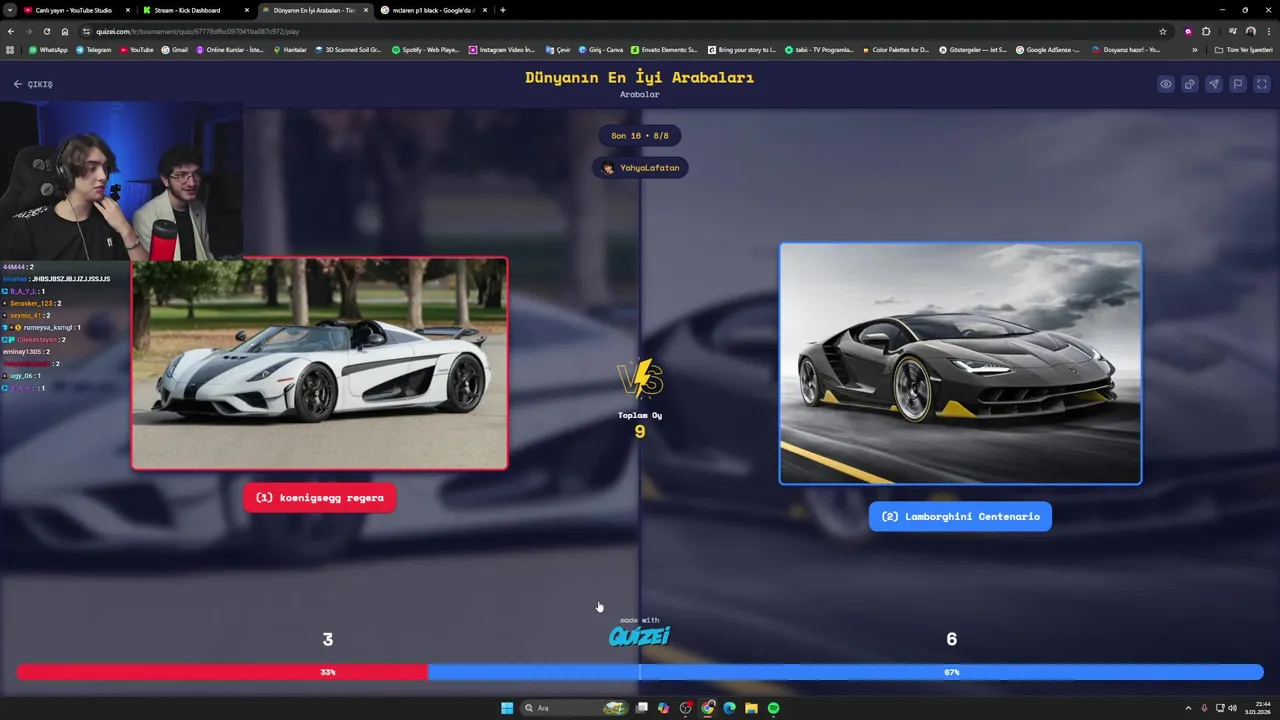Viewport: 1280px width, 720px height.
Task: Toggle the eye visibility icon in quiz header
Action: click(x=1166, y=84)
